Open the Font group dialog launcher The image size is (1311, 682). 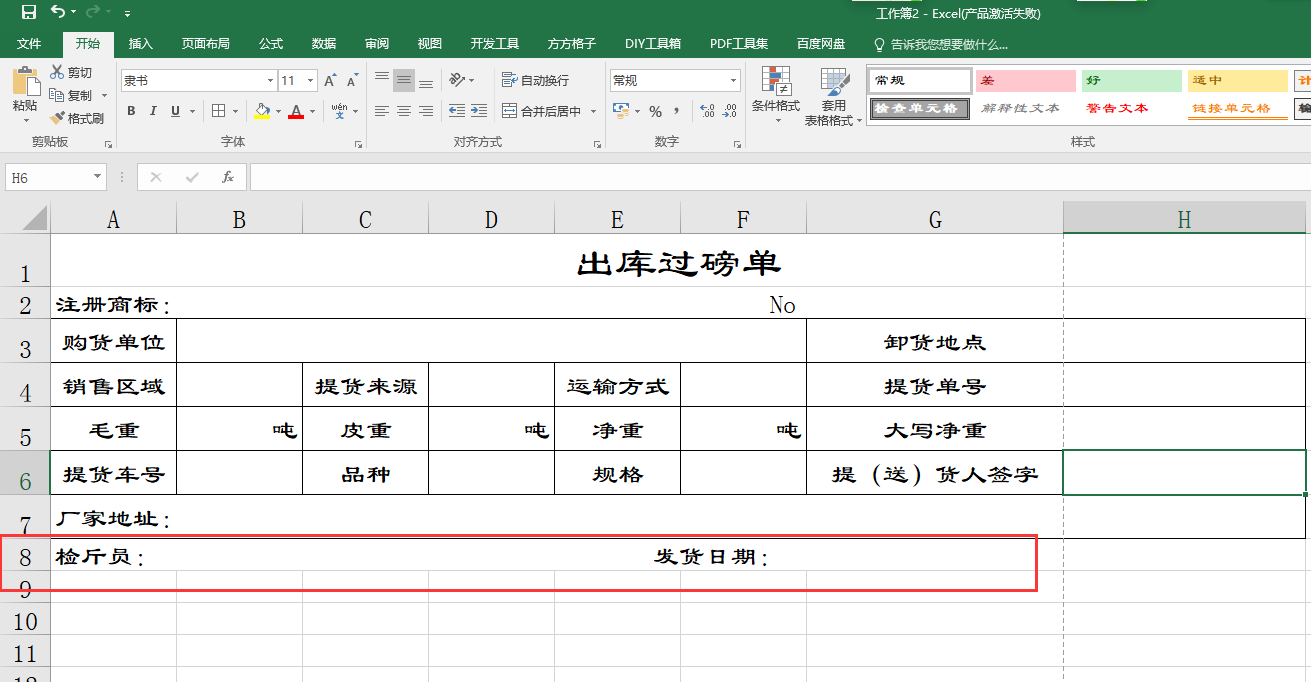(x=358, y=145)
